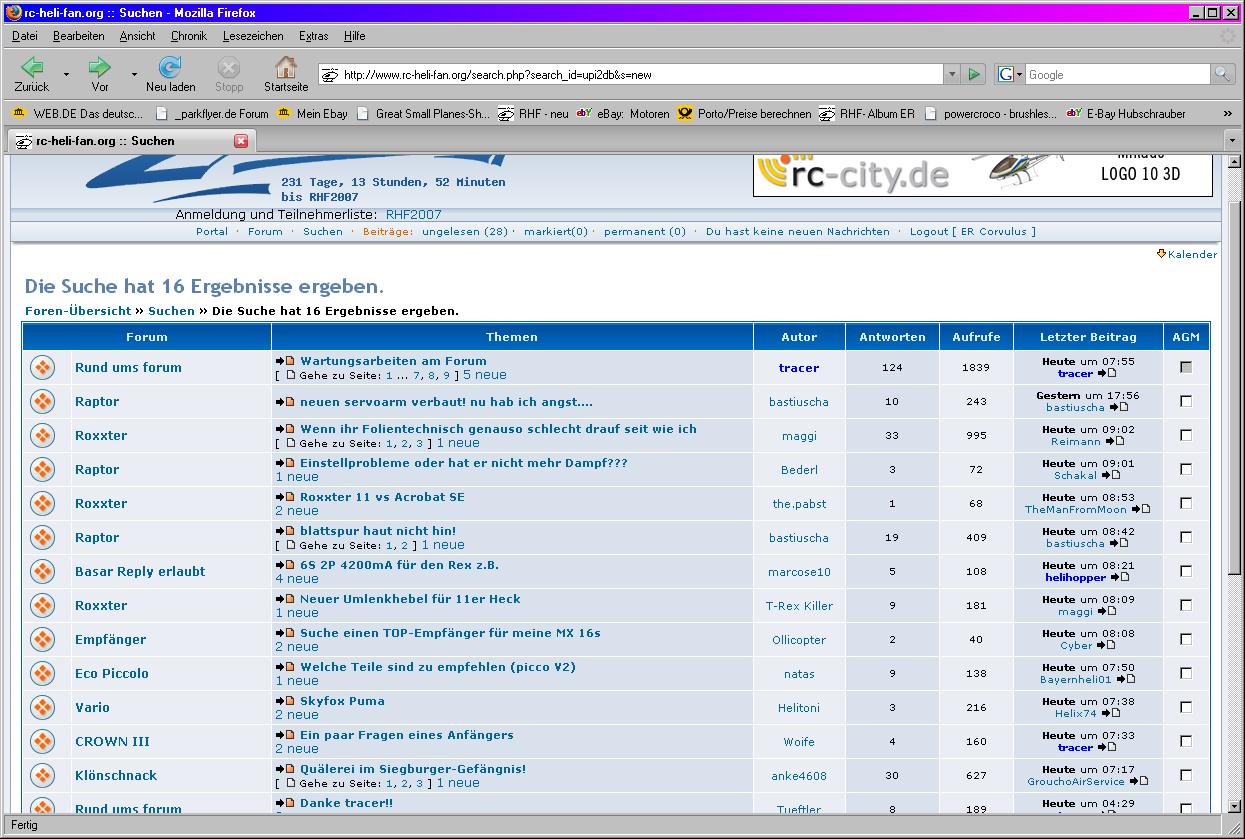The height and width of the screenshot is (839, 1245).
Task: Click the forum icon beside Eco Piccolo
Action: (x=42, y=673)
